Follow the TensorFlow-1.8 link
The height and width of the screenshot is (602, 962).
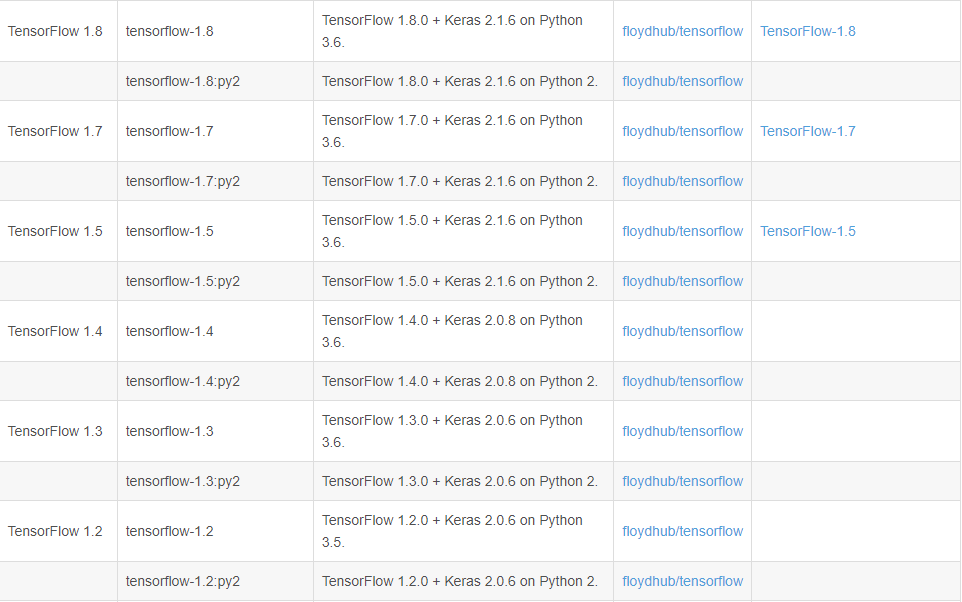807,31
